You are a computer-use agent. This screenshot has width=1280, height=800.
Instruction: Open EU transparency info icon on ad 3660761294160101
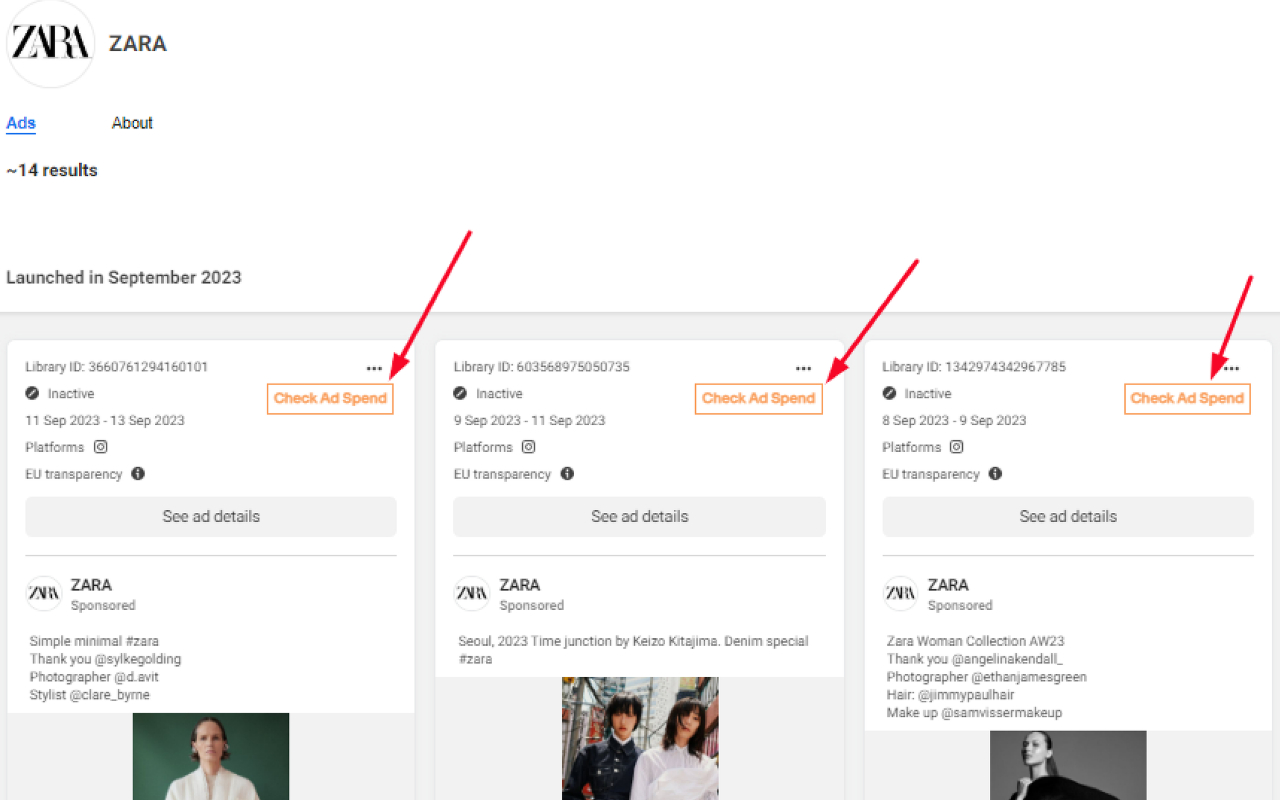[138, 474]
